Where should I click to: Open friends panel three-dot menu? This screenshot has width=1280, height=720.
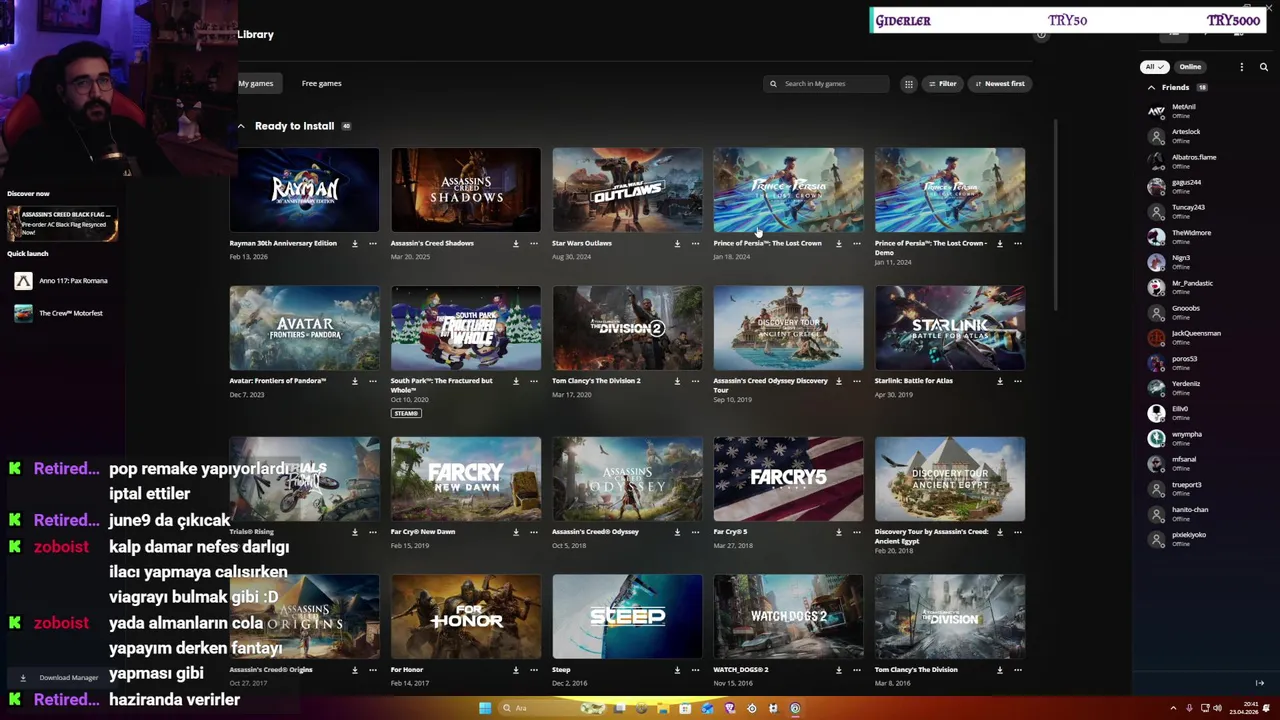pyautogui.click(x=1242, y=67)
